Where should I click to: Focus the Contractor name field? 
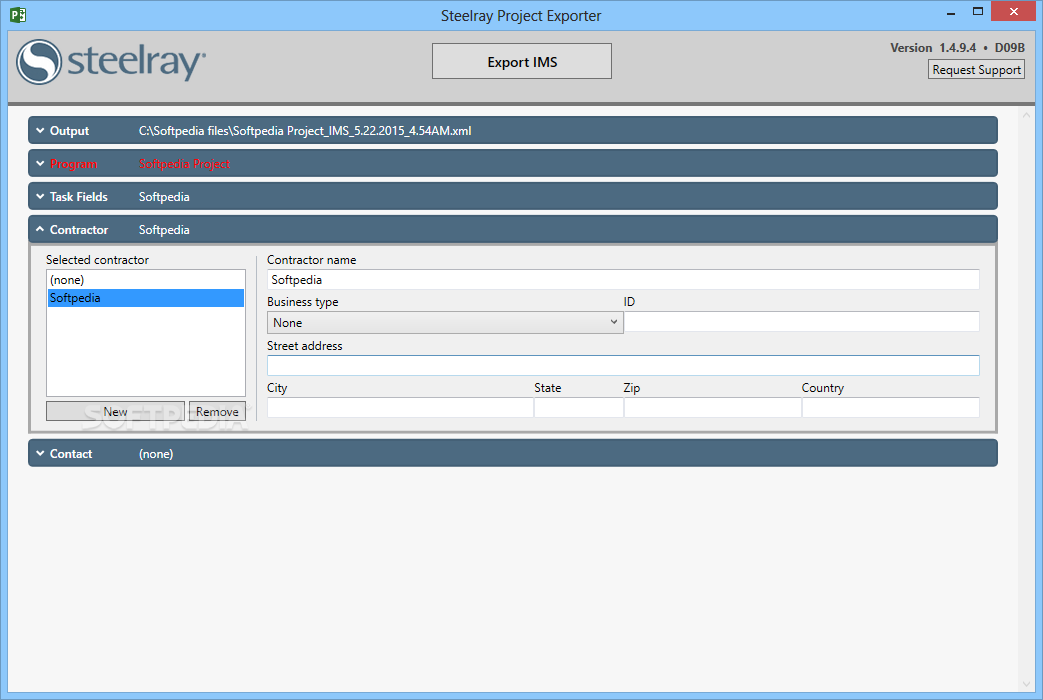[x=623, y=279]
